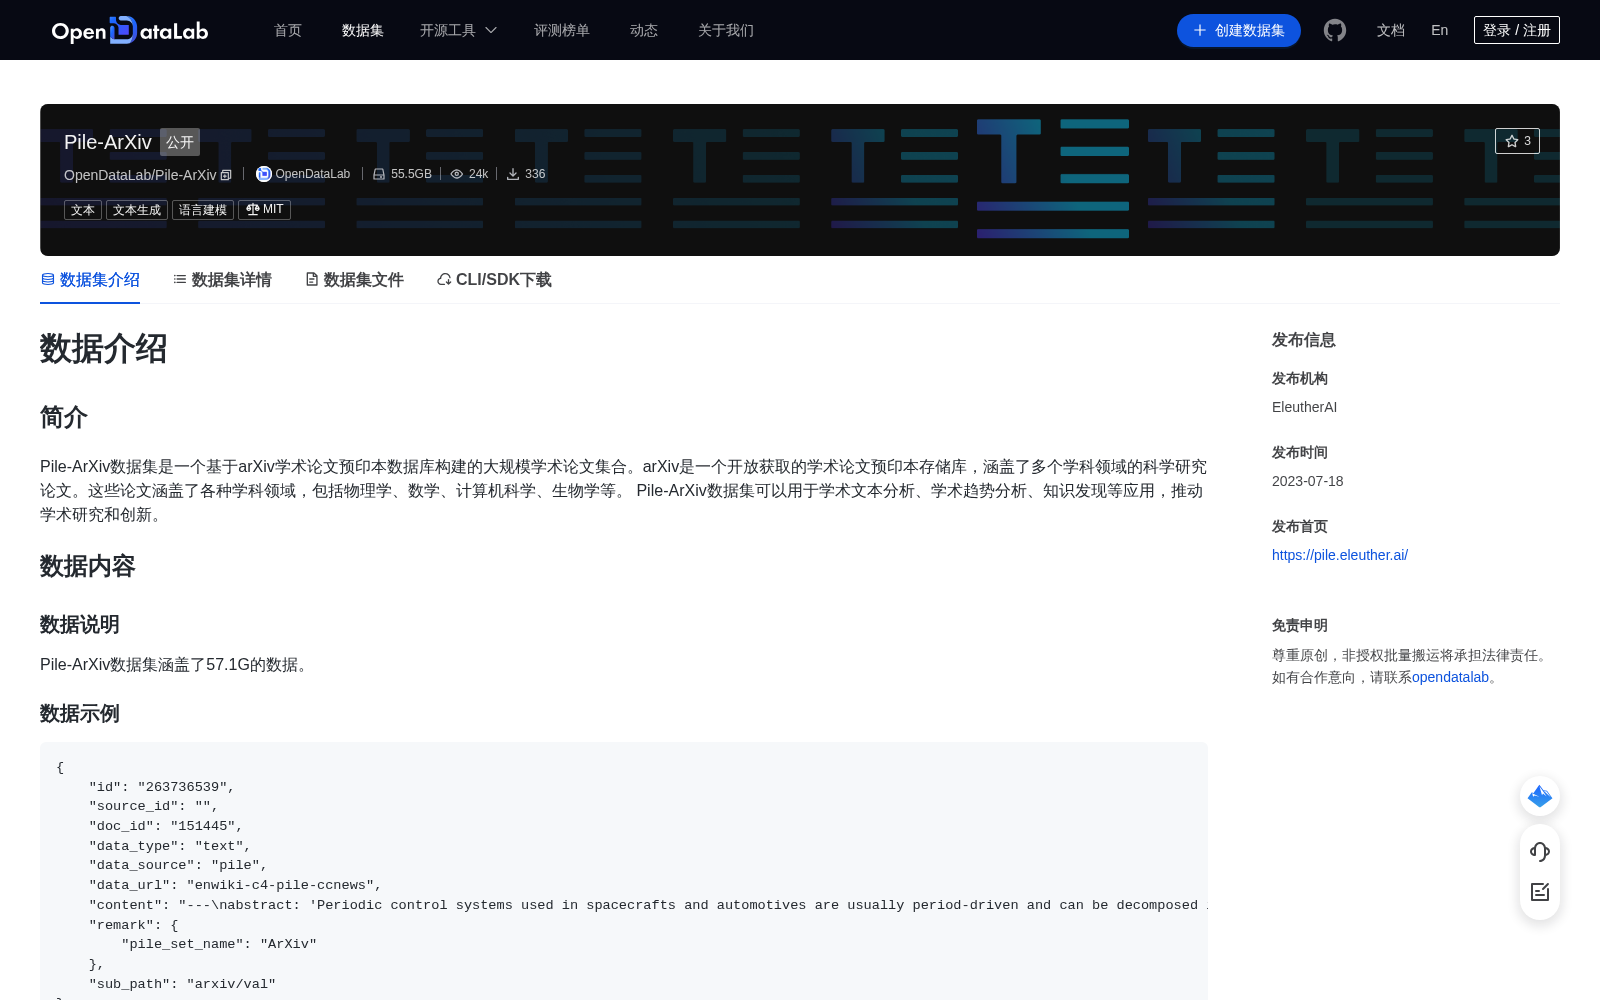Screen dimensions: 1600x1000
Task: Select the 数据集介绍 tab
Action: tap(90, 280)
